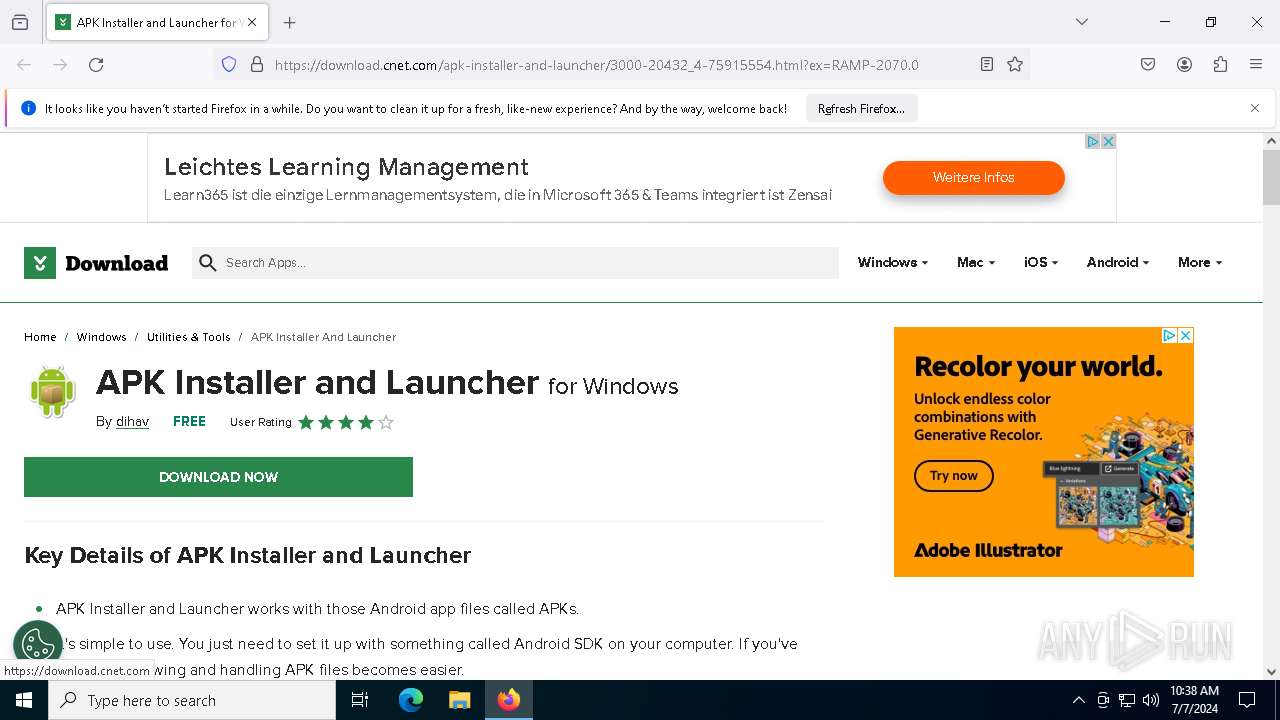Go back to the previous page

(24, 65)
